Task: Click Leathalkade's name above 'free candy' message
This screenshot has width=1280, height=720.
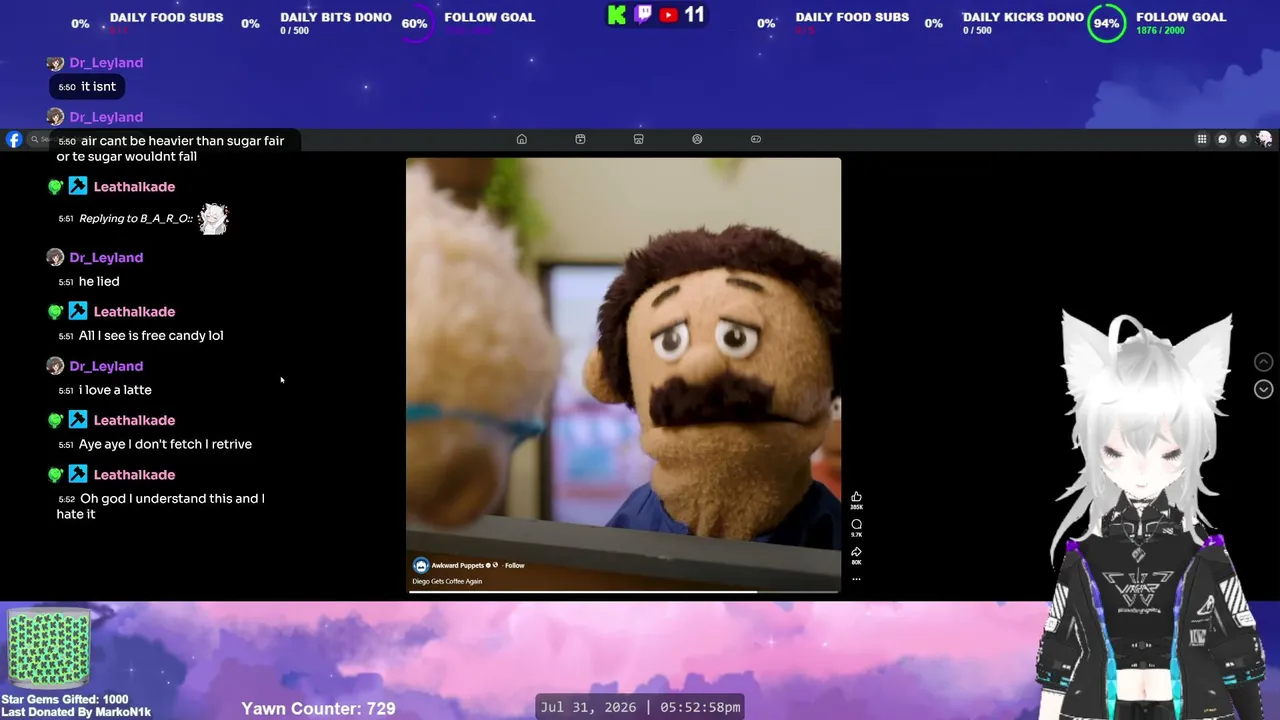Action: 134,311
